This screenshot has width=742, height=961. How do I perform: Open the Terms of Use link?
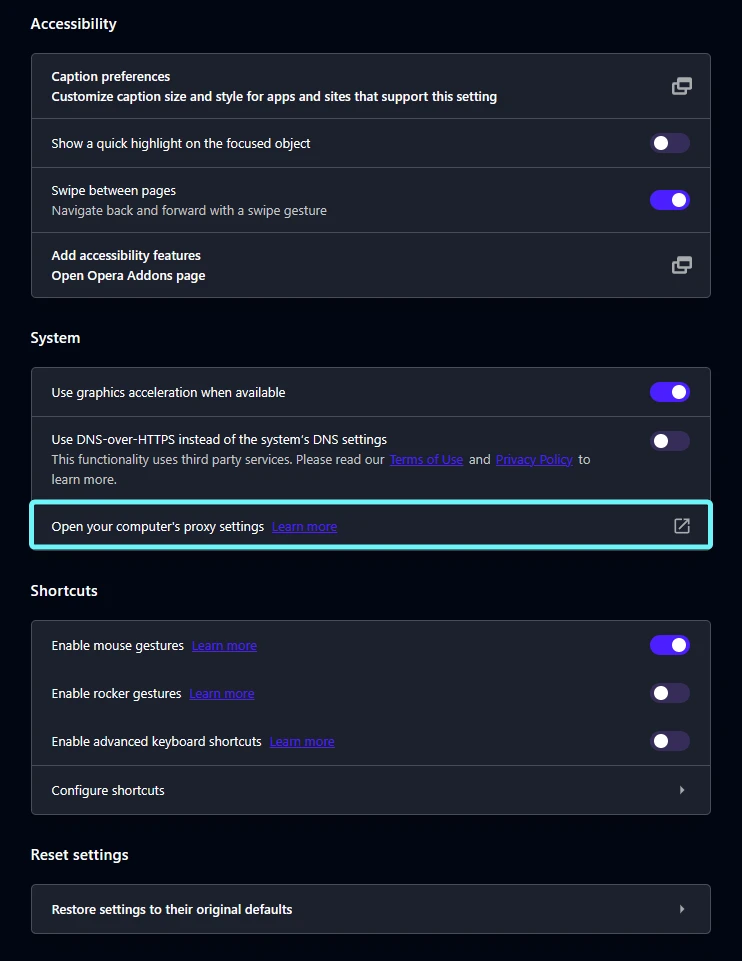click(x=426, y=460)
